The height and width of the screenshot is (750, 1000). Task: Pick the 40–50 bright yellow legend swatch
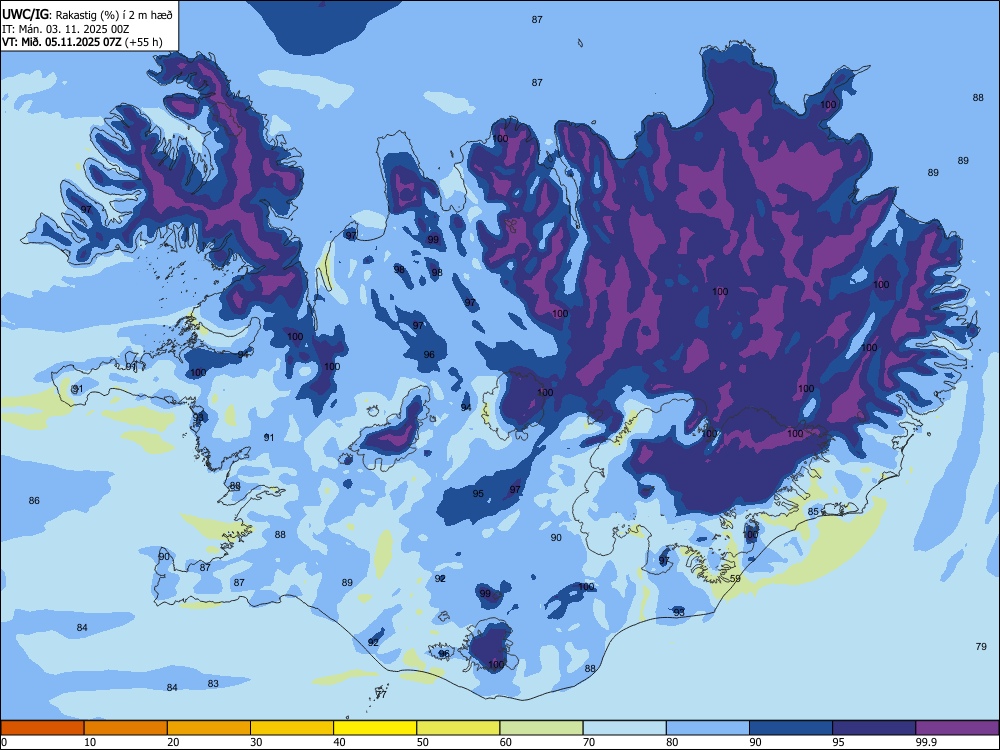[375, 728]
